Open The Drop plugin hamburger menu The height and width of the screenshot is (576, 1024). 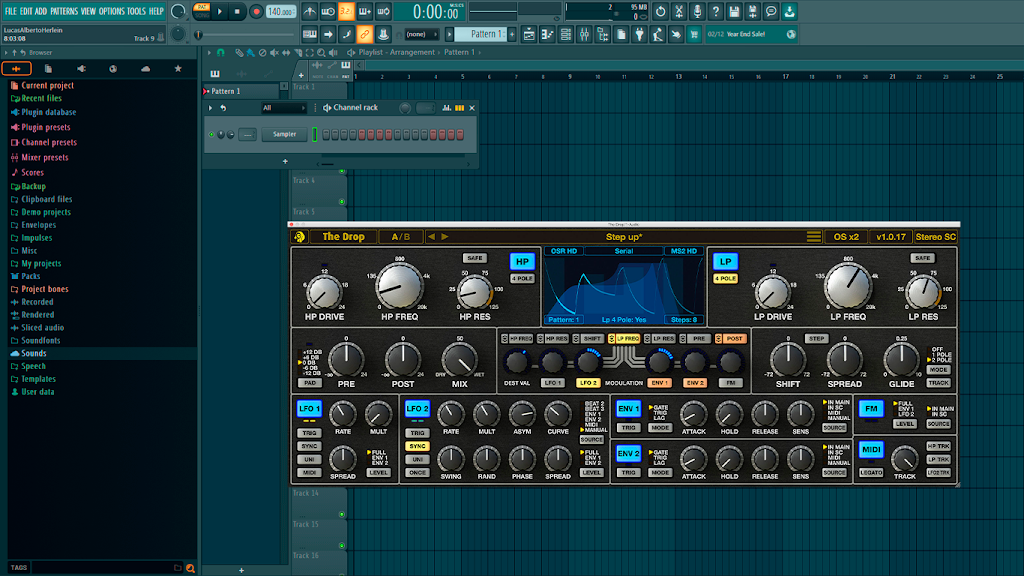(813, 237)
